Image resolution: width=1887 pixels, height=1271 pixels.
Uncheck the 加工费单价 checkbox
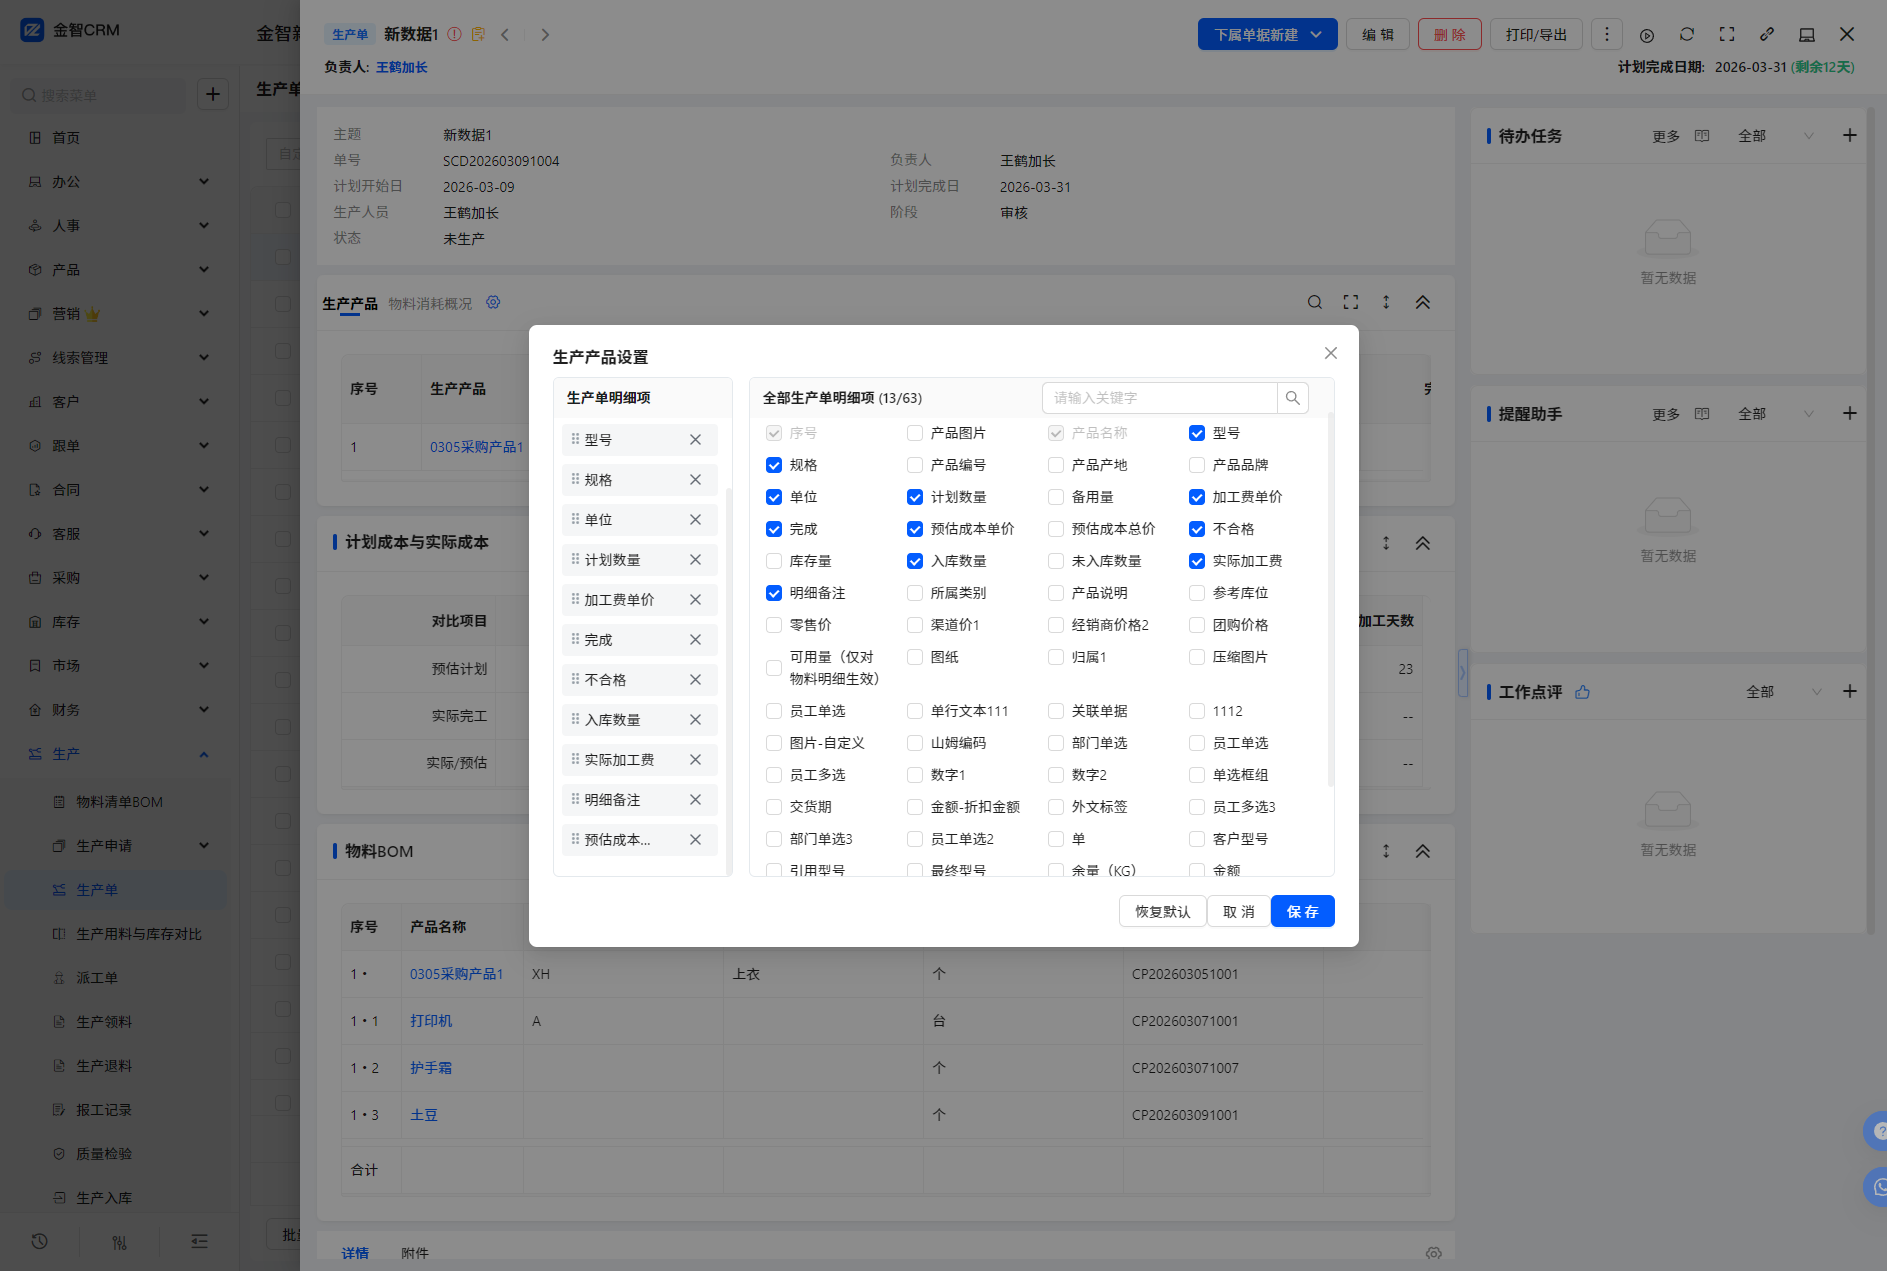(x=1197, y=497)
